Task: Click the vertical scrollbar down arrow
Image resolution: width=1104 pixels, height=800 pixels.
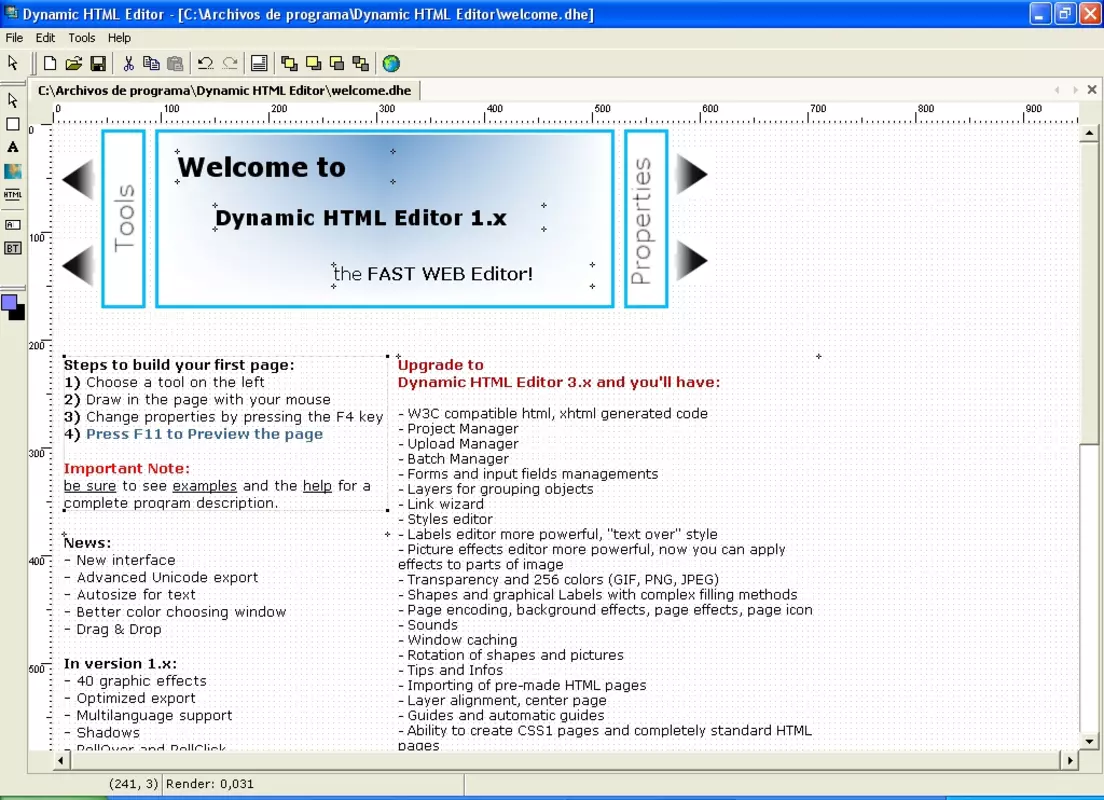Action: (1089, 741)
